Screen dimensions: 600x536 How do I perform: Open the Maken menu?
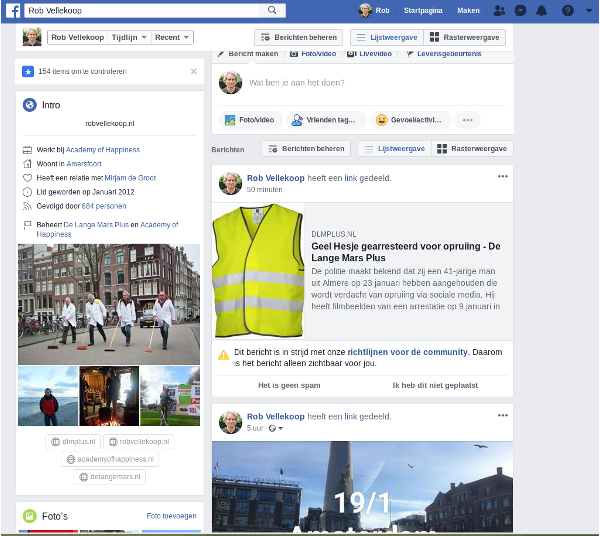tap(468, 10)
